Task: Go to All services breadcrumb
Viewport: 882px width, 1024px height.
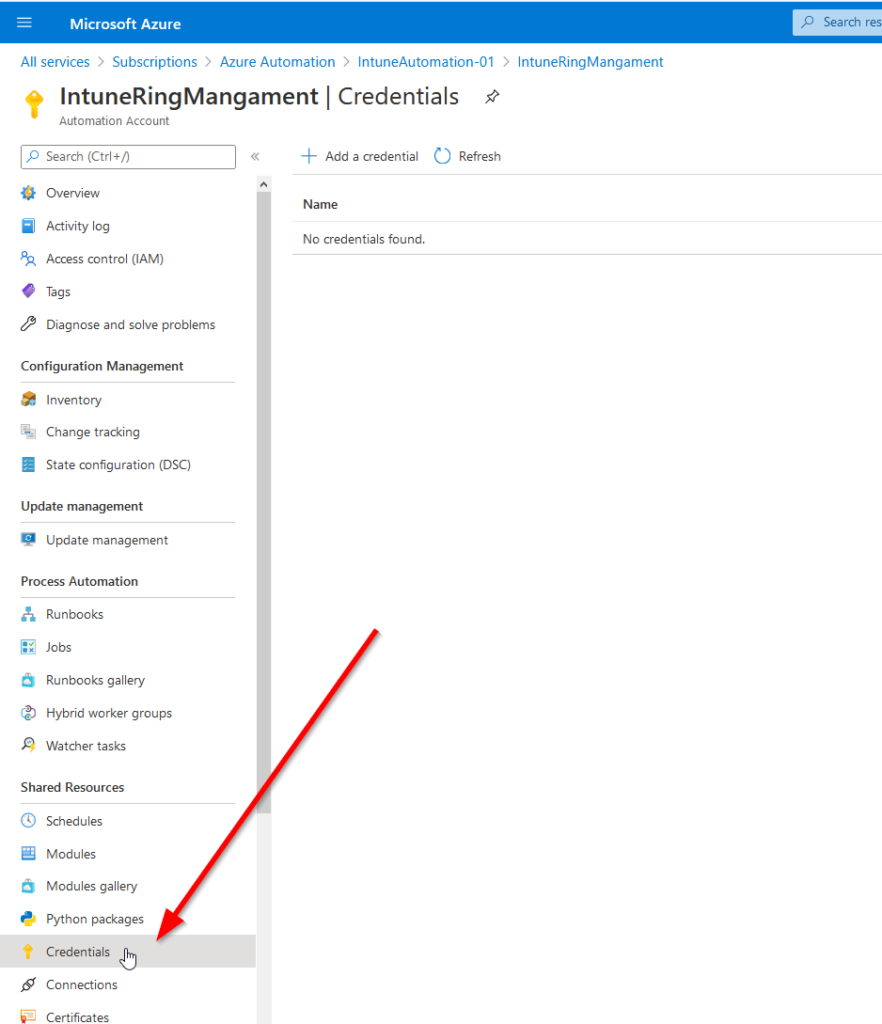Action: click(x=55, y=62)
